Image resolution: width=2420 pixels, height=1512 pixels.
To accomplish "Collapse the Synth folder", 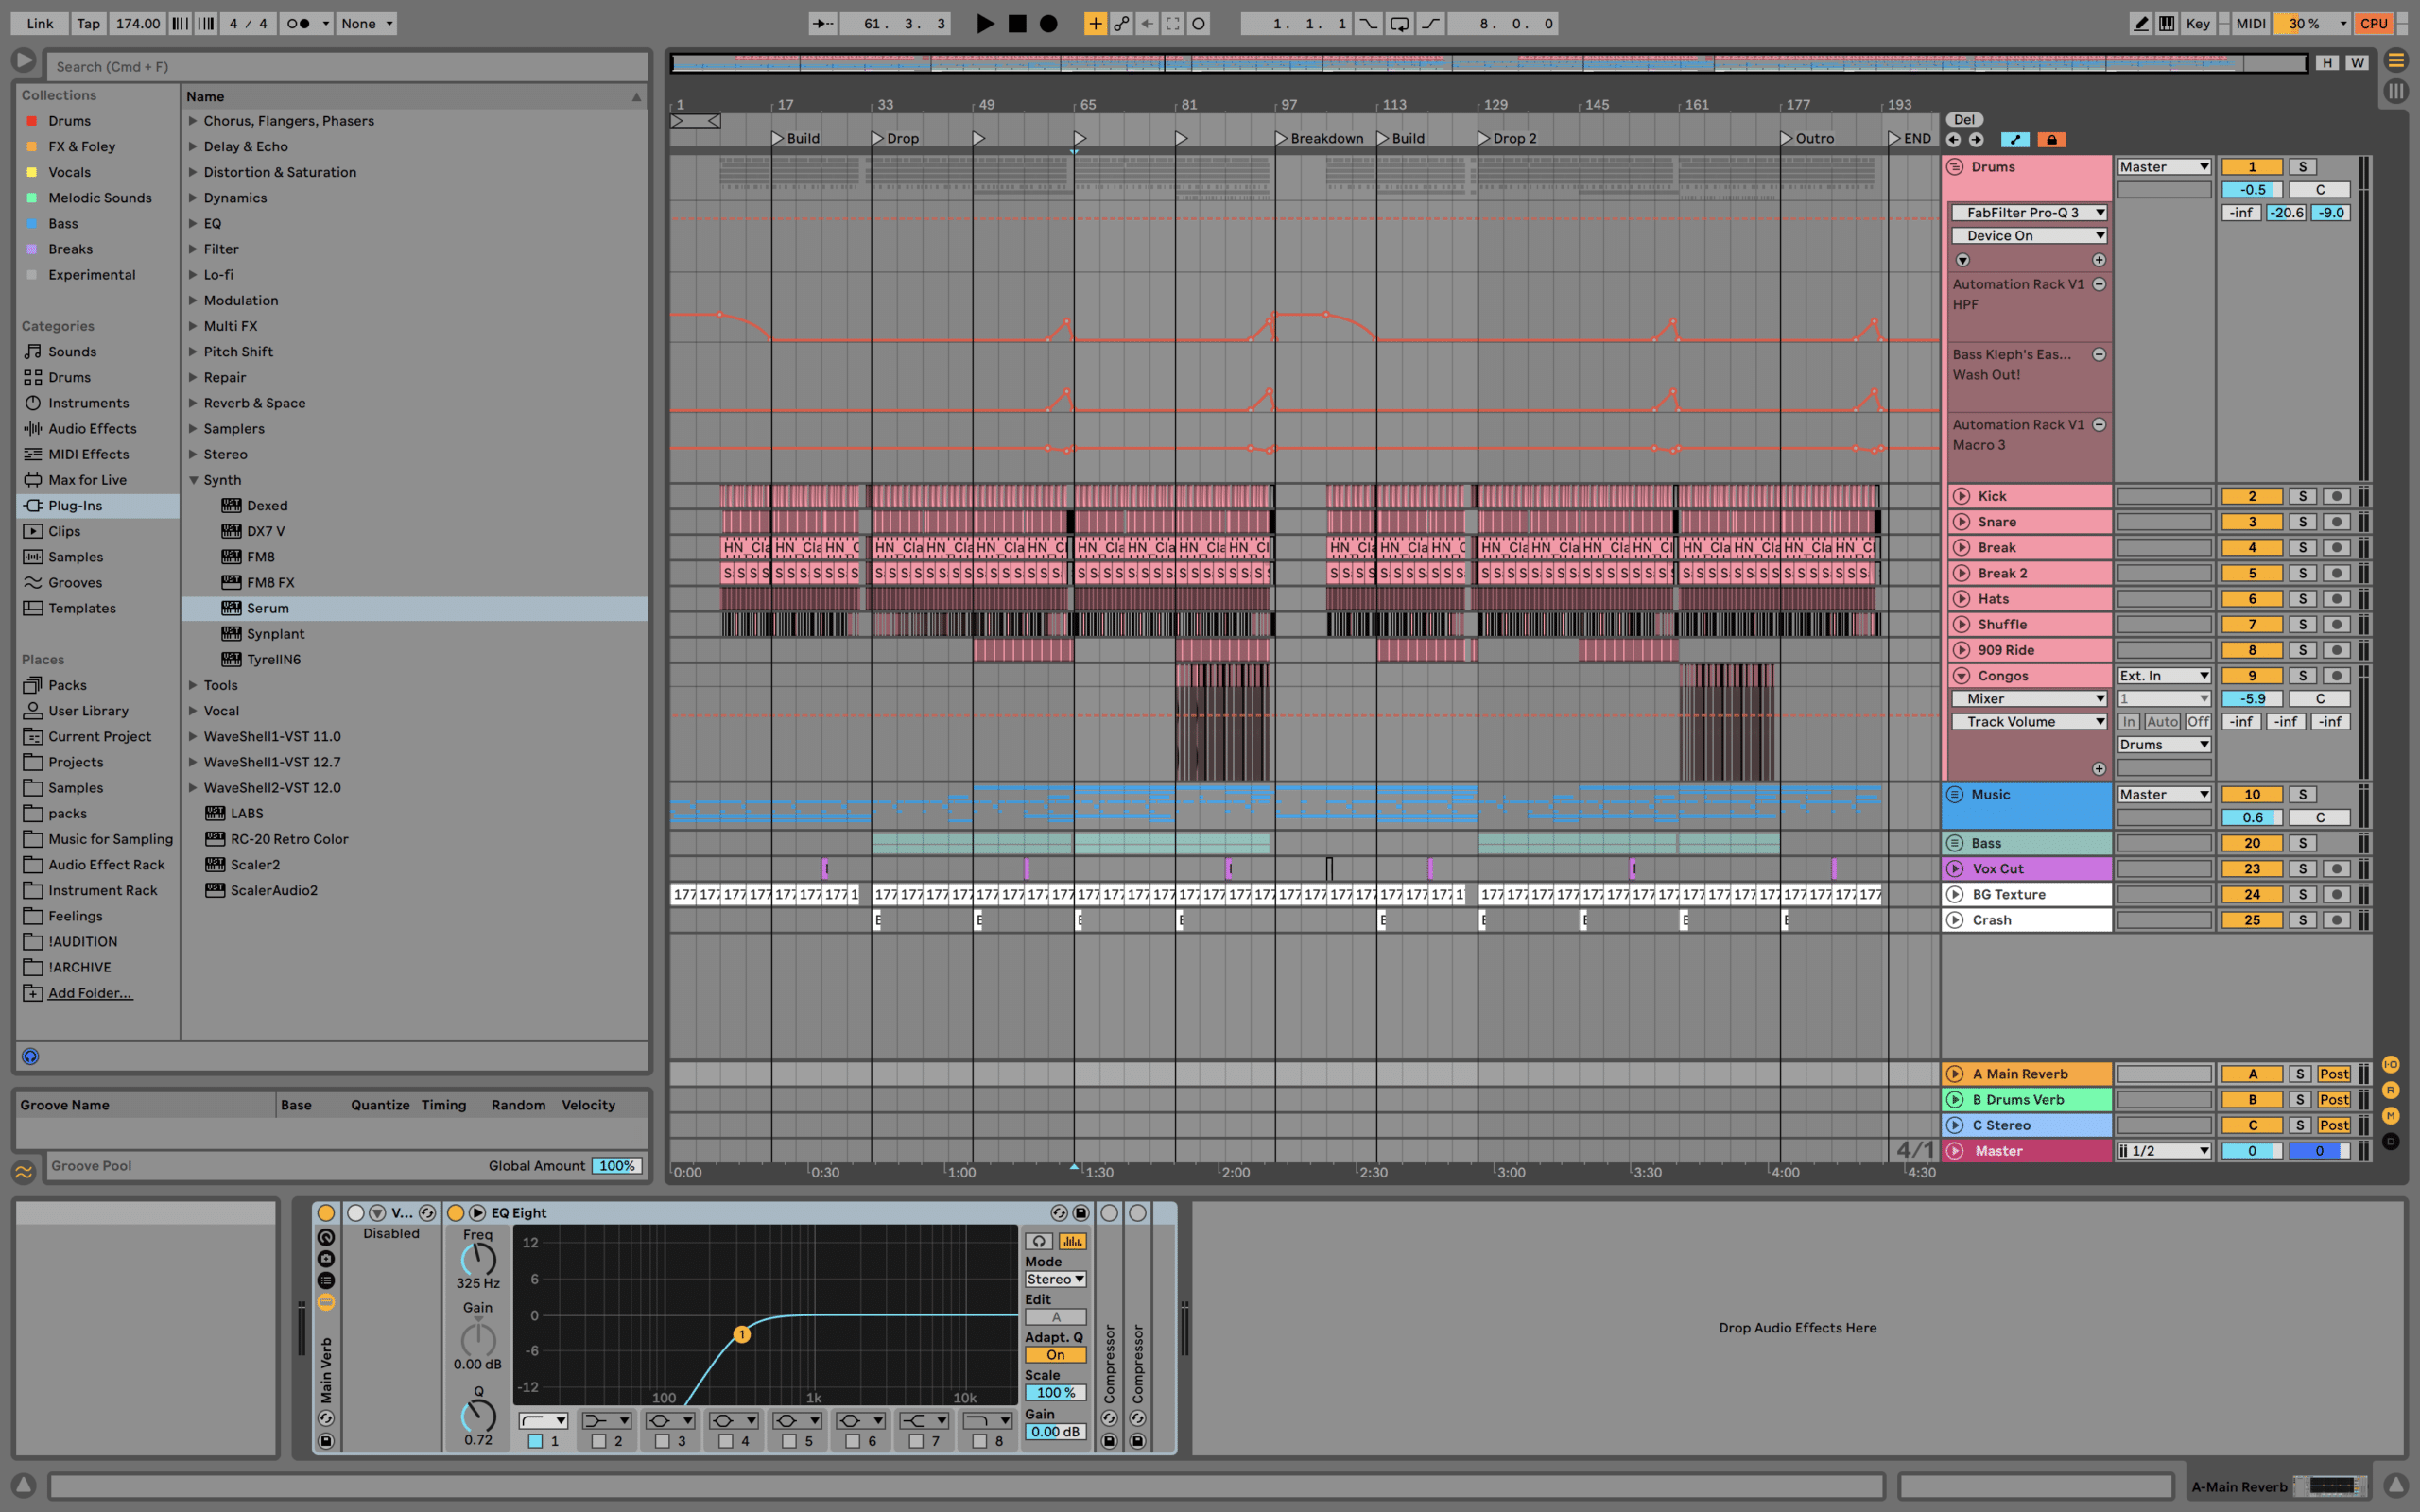I will (x=193, y=480).
